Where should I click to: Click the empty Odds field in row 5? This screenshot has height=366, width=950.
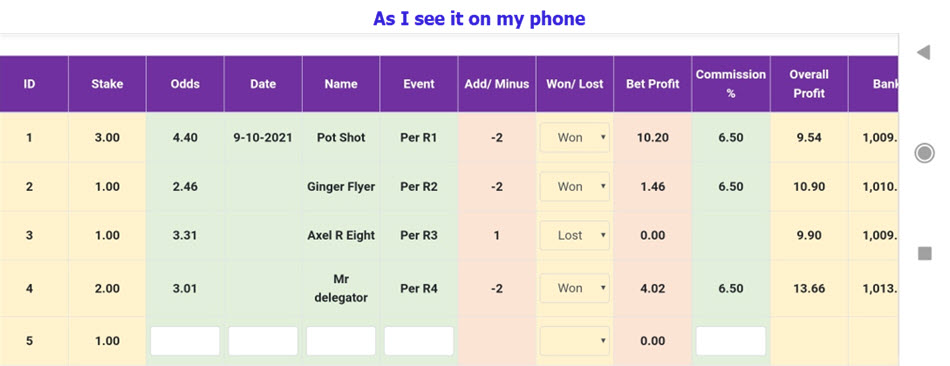(185, 341)
